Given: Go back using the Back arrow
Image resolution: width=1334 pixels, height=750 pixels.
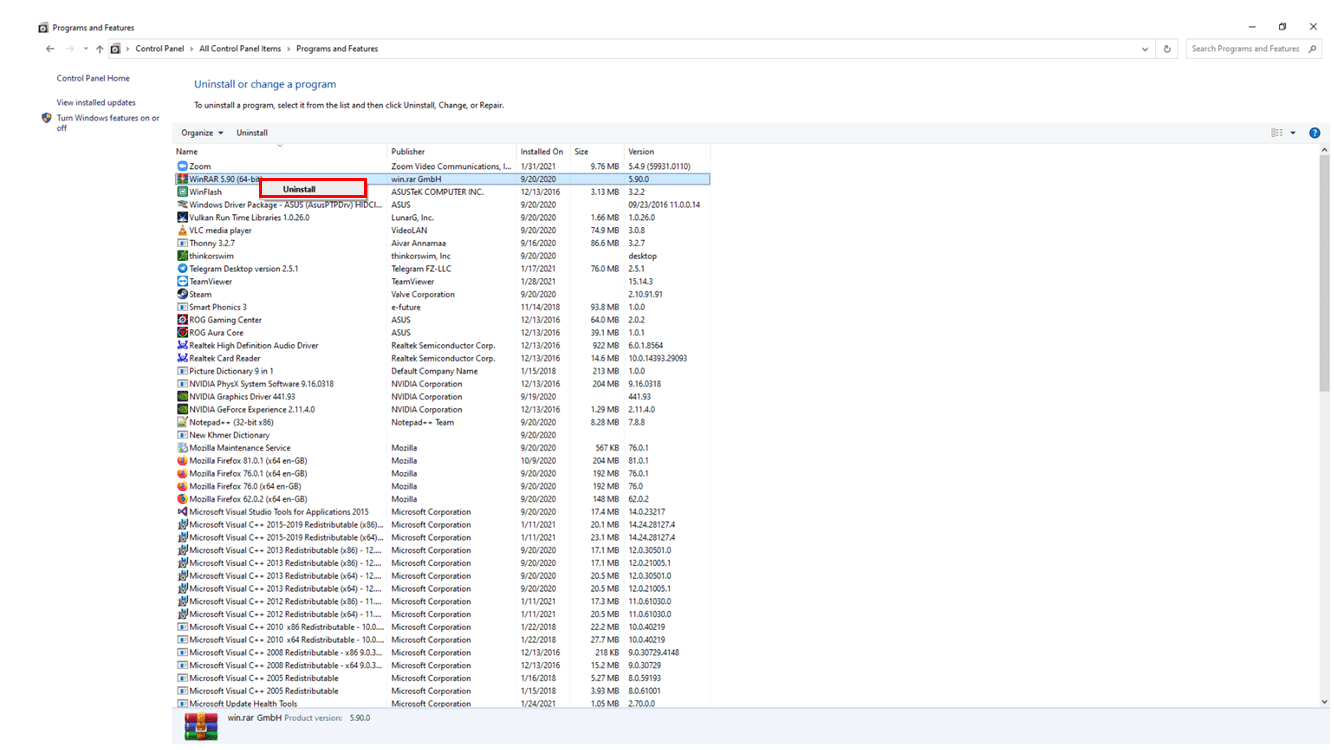Looking at the screenshot, I should (50, 49).
